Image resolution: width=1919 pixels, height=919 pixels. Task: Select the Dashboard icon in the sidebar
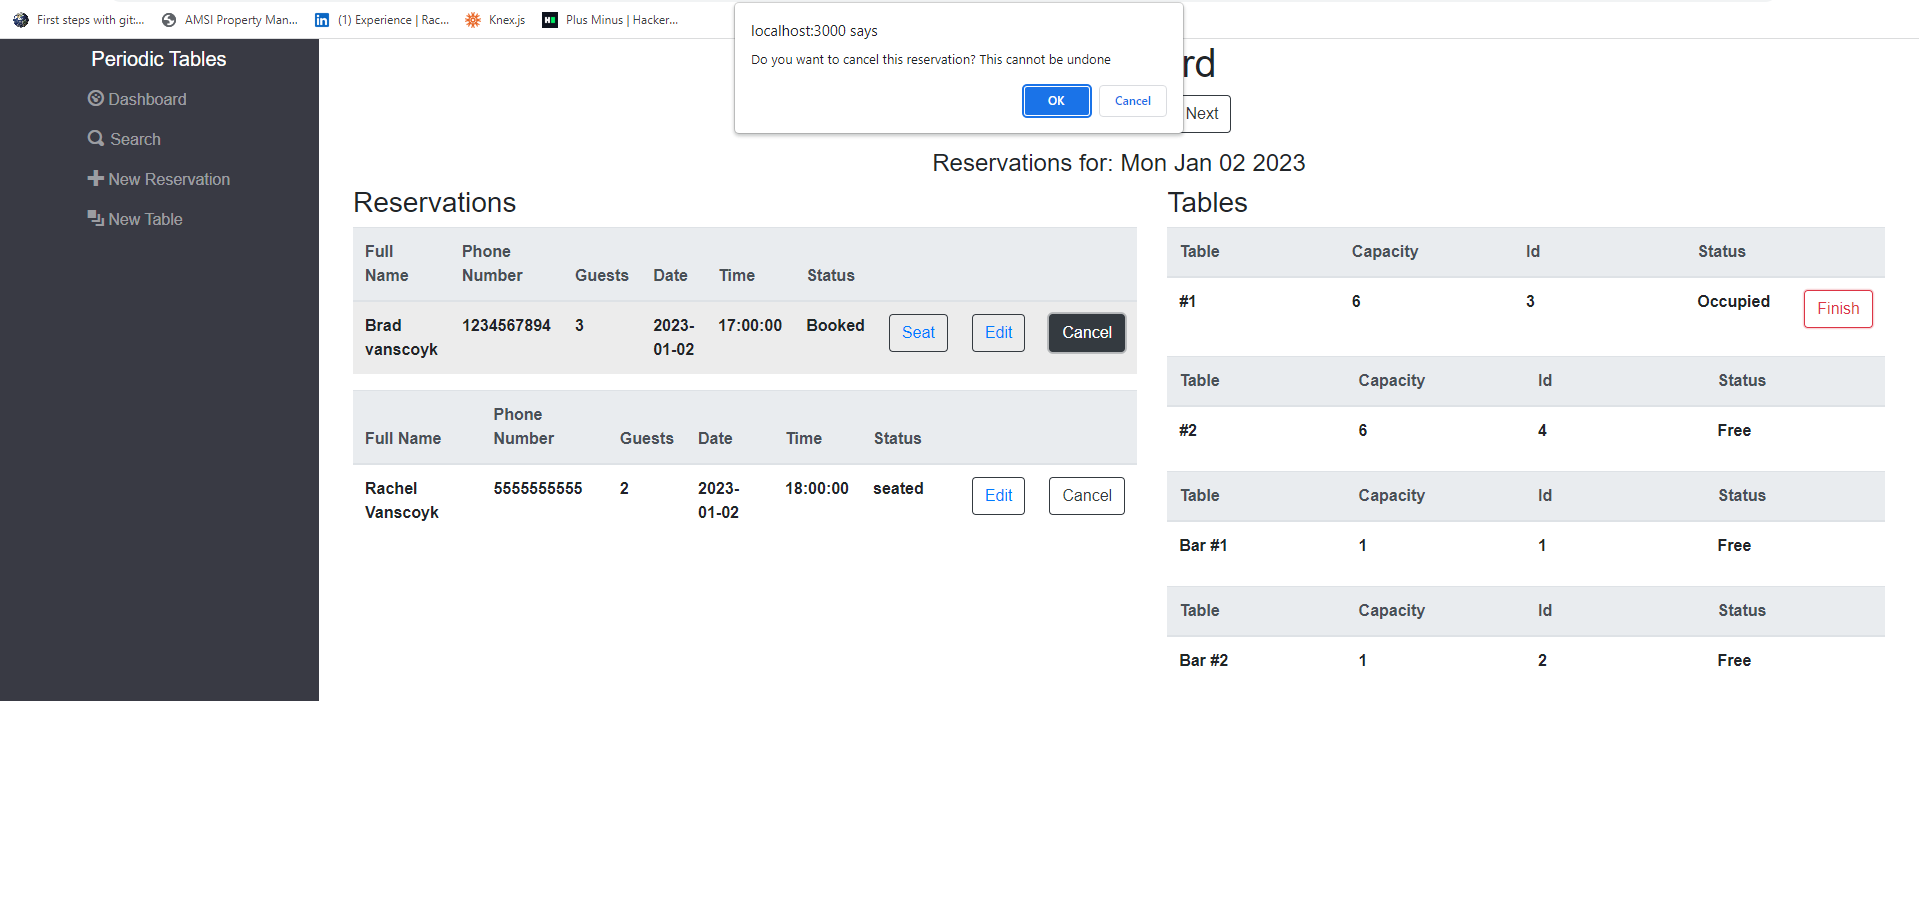tap(96, 98)
